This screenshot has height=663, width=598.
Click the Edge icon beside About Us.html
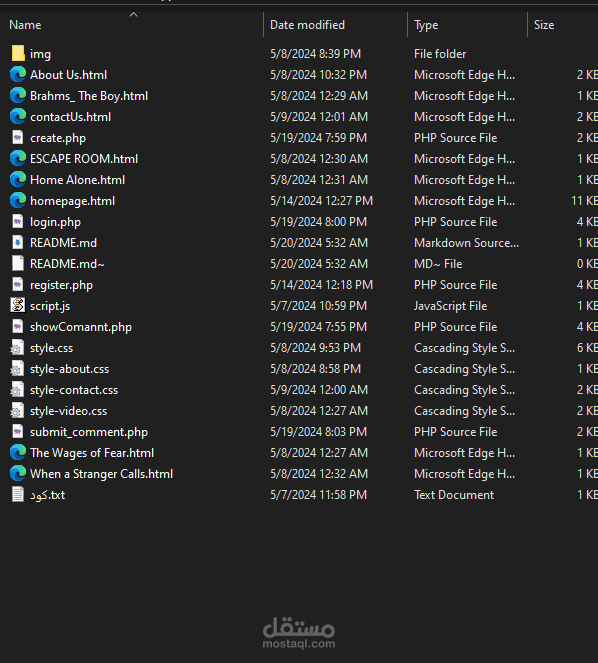(x=18, y=74)
